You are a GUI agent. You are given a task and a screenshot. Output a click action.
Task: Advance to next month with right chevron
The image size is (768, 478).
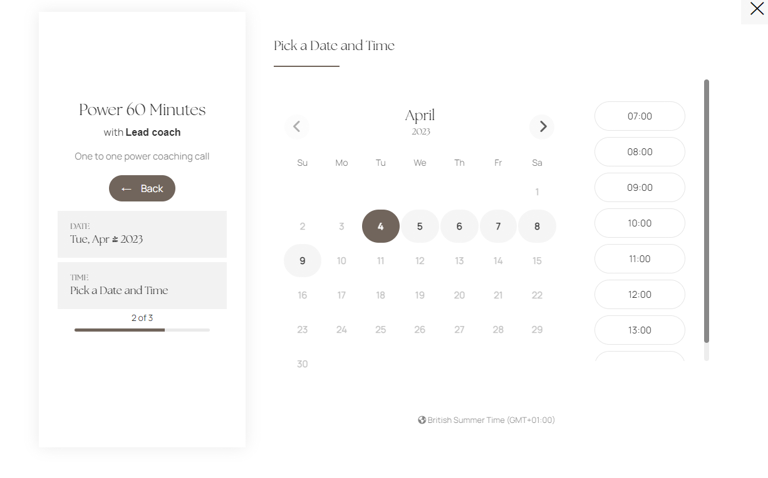tap(542, 126)
